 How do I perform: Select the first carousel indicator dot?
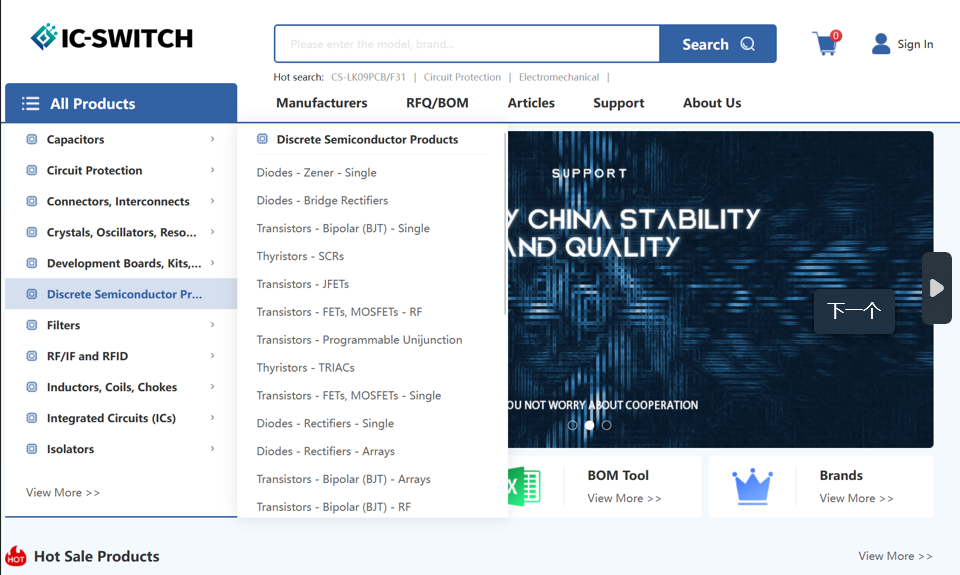pyautogui.click(x=572, y=425)
